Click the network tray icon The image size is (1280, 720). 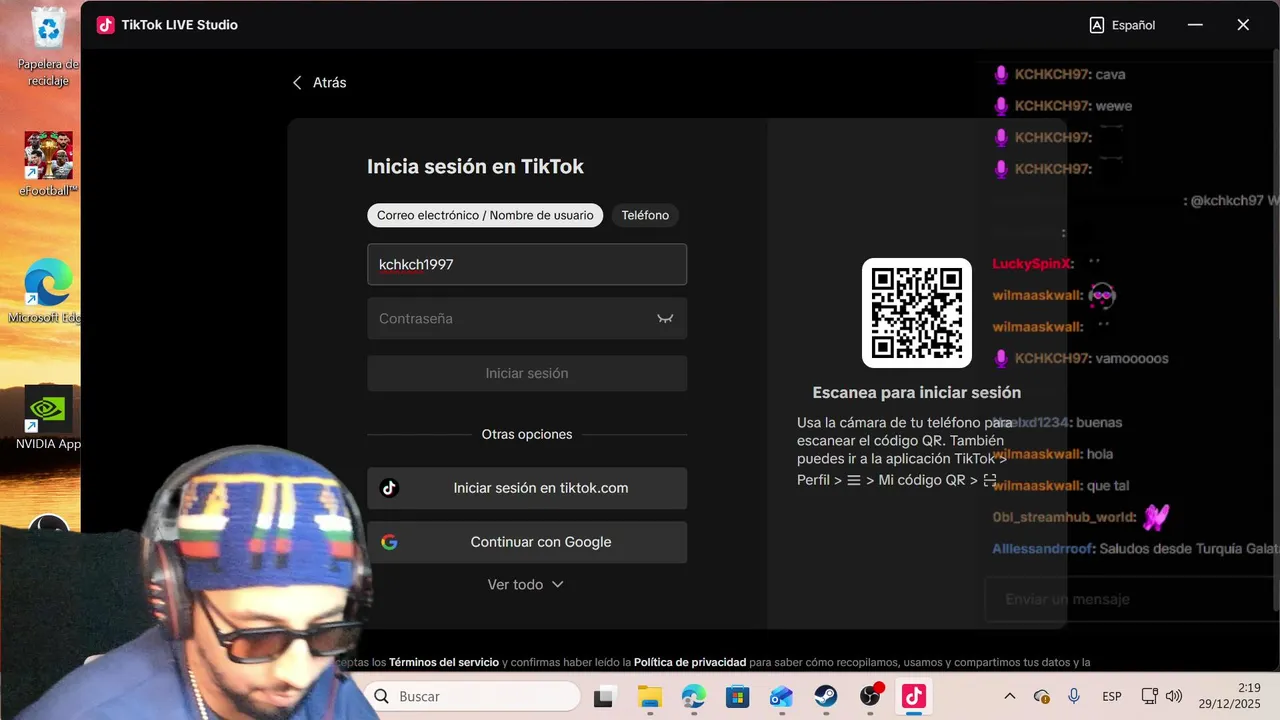click(x=1149, y=696)
